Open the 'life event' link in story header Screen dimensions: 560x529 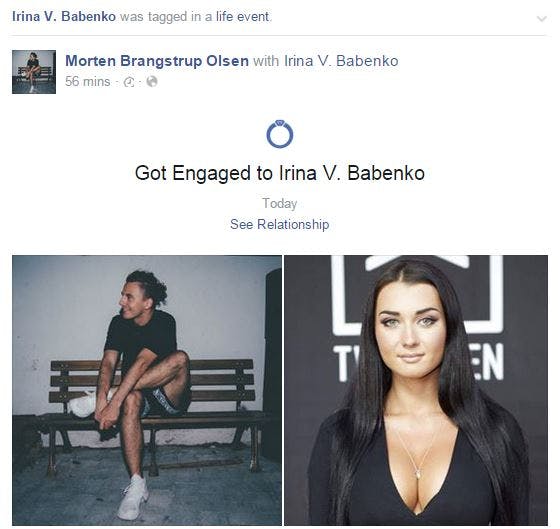pos(242,16)
